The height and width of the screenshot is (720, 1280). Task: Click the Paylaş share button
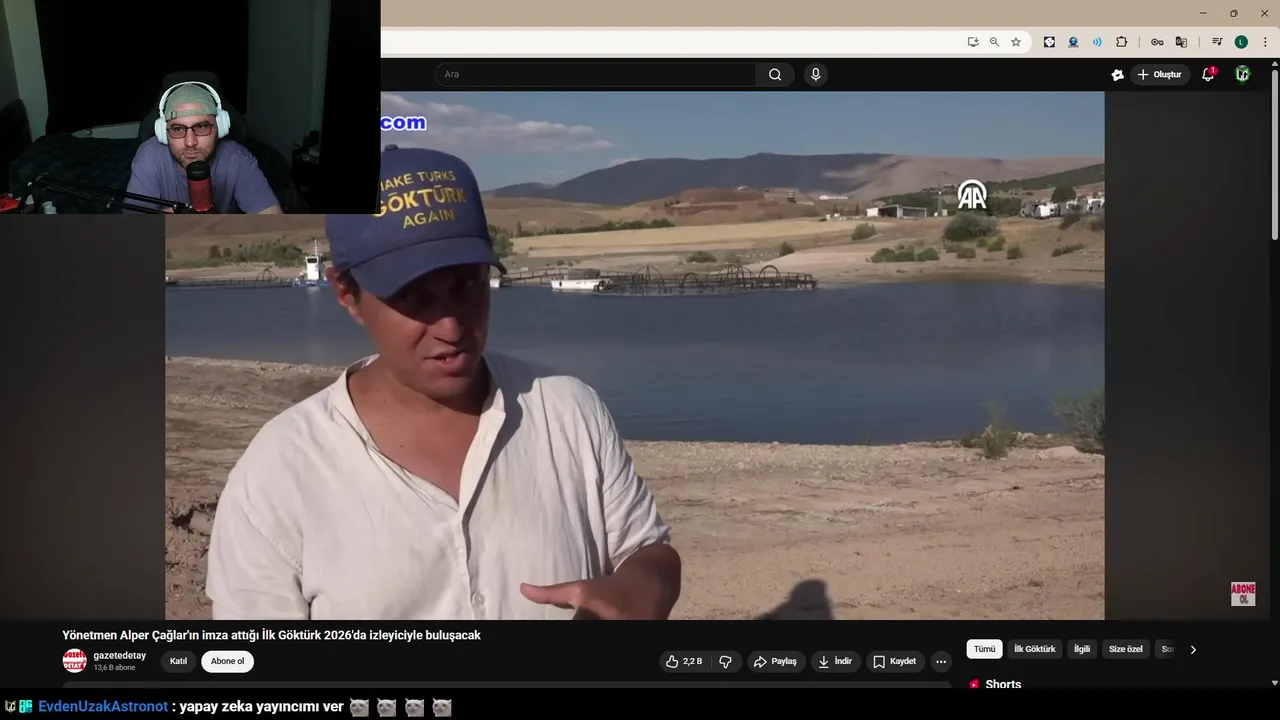(776, 661)
